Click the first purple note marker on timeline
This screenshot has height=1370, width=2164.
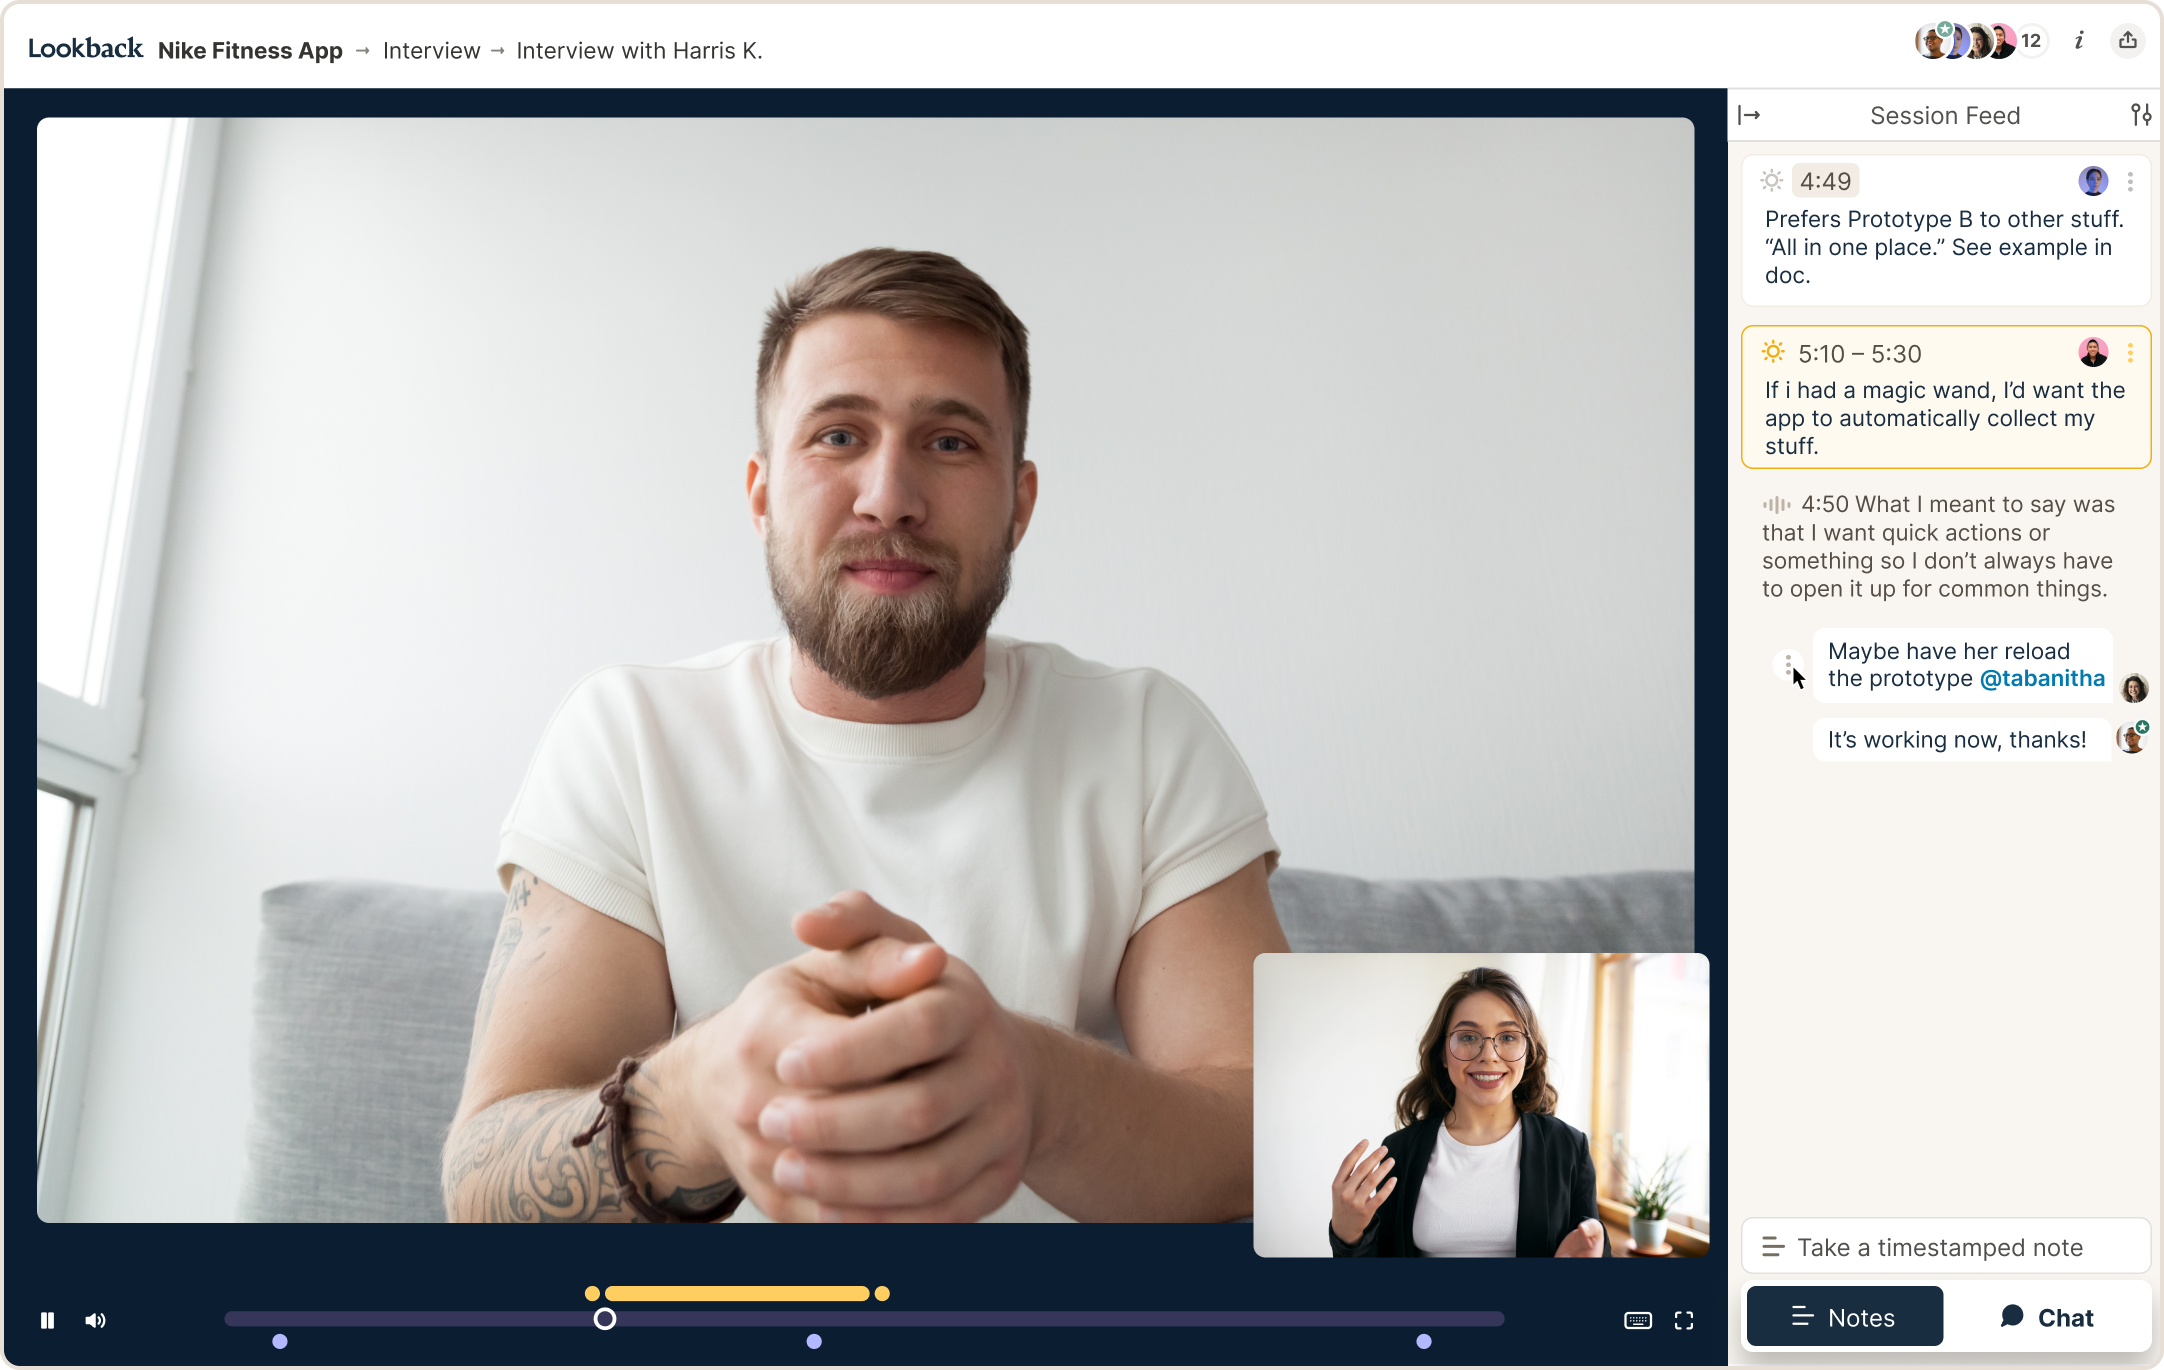tap(280, 1341)
